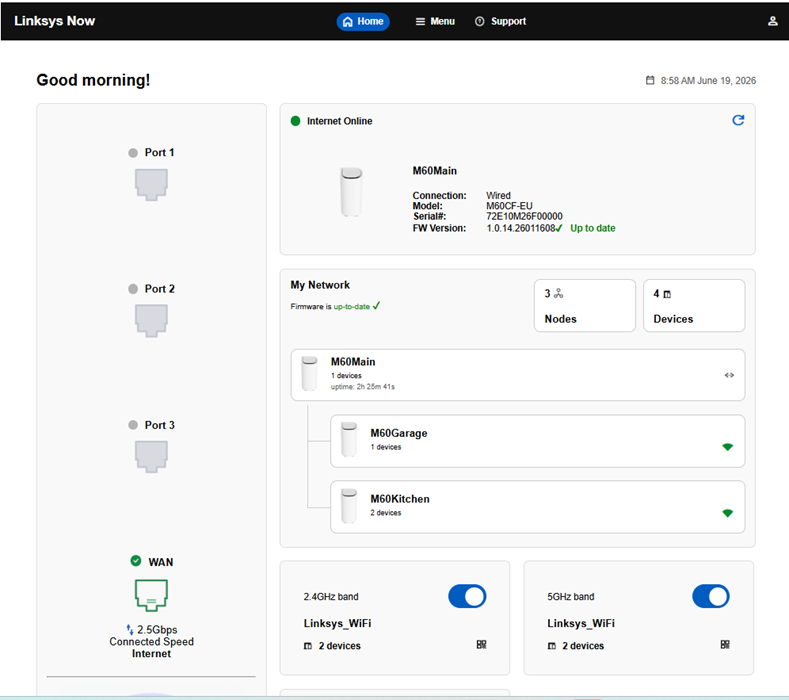Click the grey status dot beside Port 2
The height and width of the screenshot is (700, 789).
point(133,289)
